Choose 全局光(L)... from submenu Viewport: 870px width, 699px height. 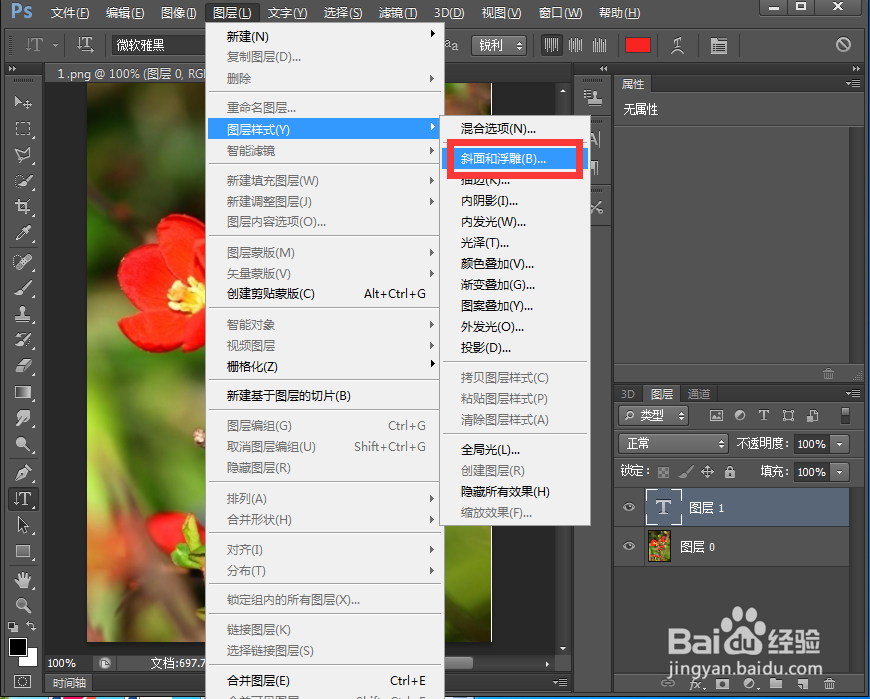pyautogui.click(x=514, y=450)
